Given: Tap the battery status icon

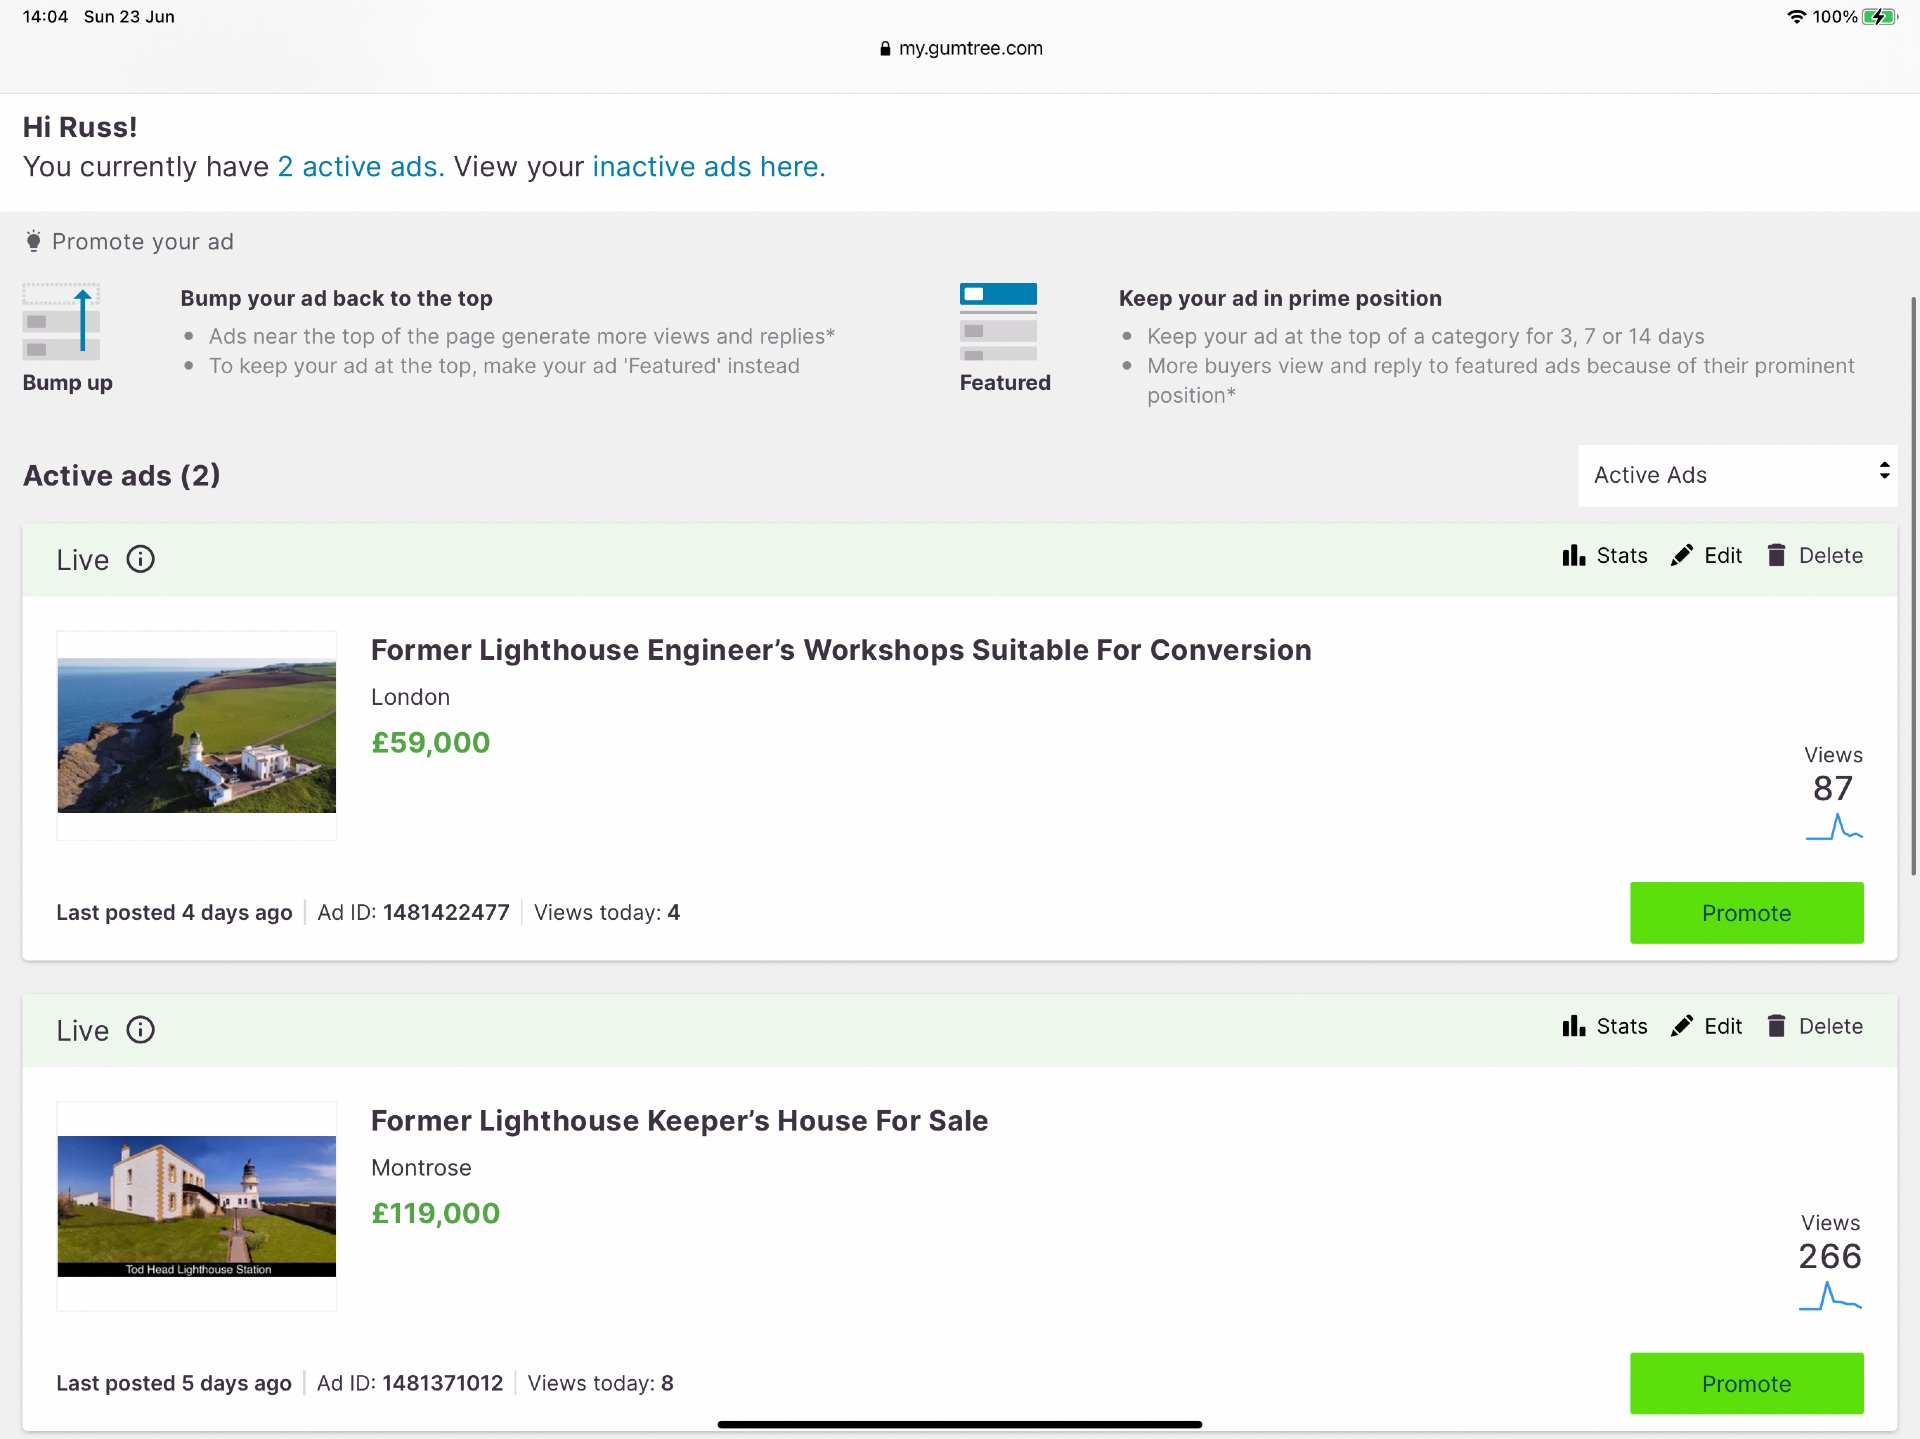Looking at the screenshot, I should point(1880,17).
